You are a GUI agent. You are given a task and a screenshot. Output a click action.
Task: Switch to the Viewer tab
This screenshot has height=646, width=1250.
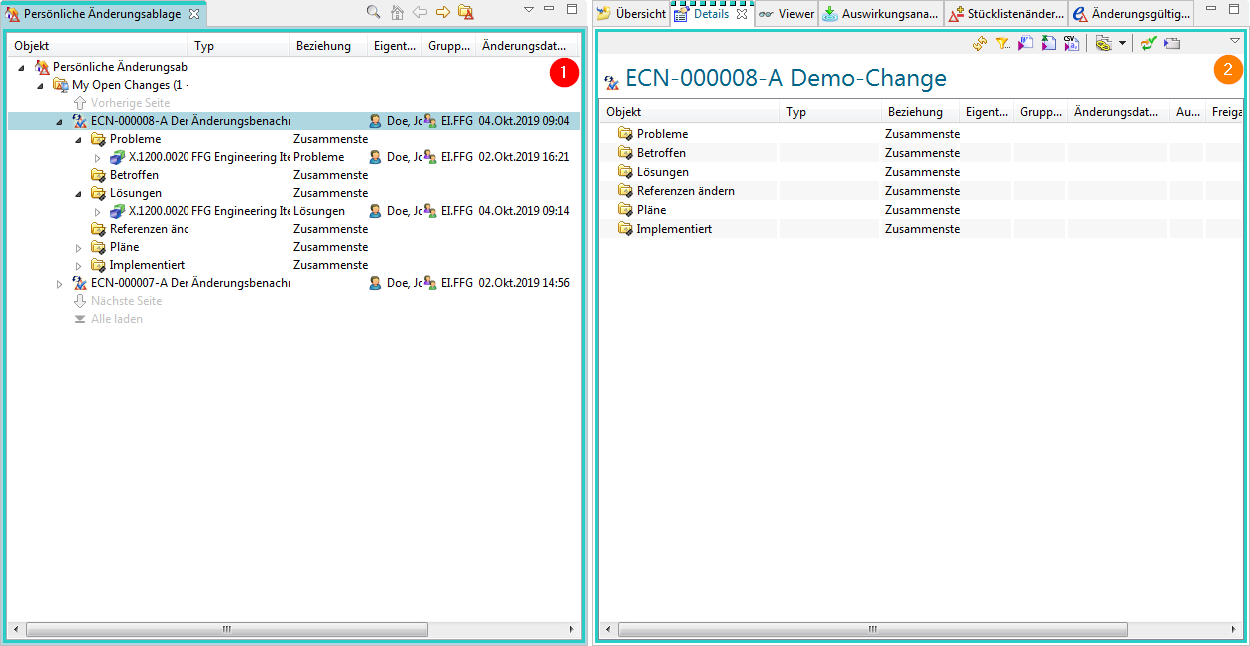(786, 14)
